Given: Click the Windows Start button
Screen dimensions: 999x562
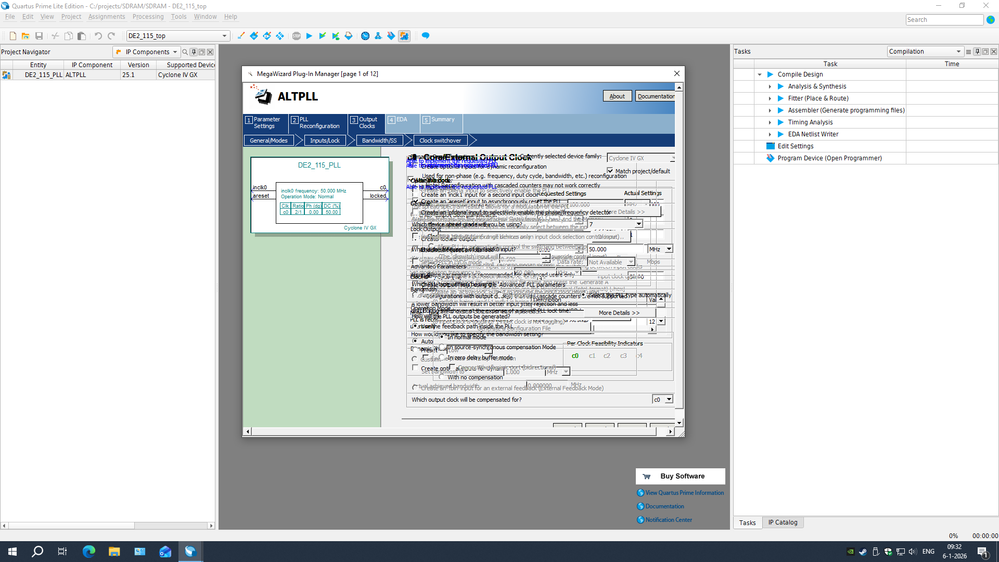Looking at the screenshot, I should (x=12, y=551).
